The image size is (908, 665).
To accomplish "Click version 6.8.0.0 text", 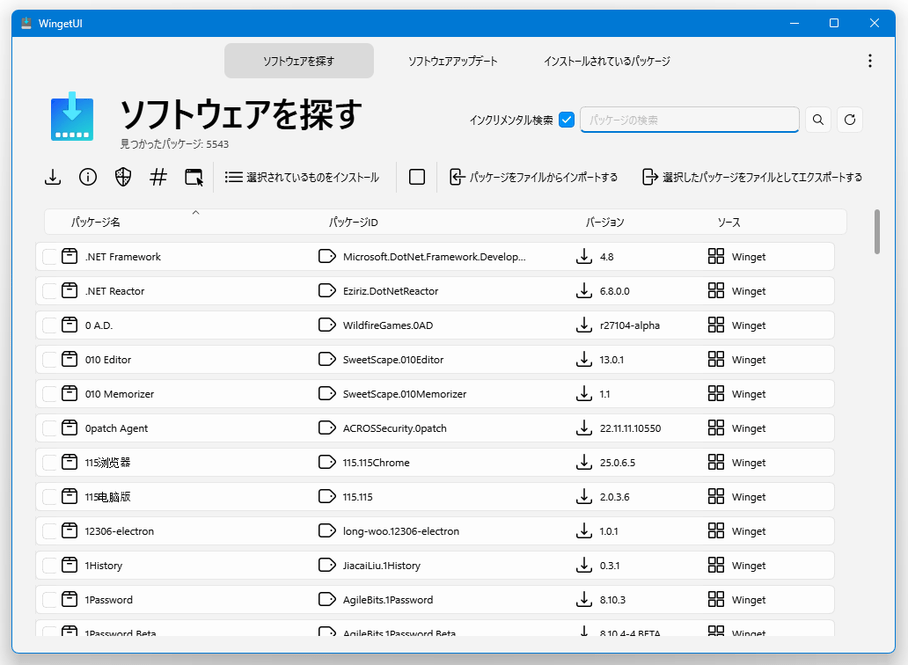I will coord(614,291).
